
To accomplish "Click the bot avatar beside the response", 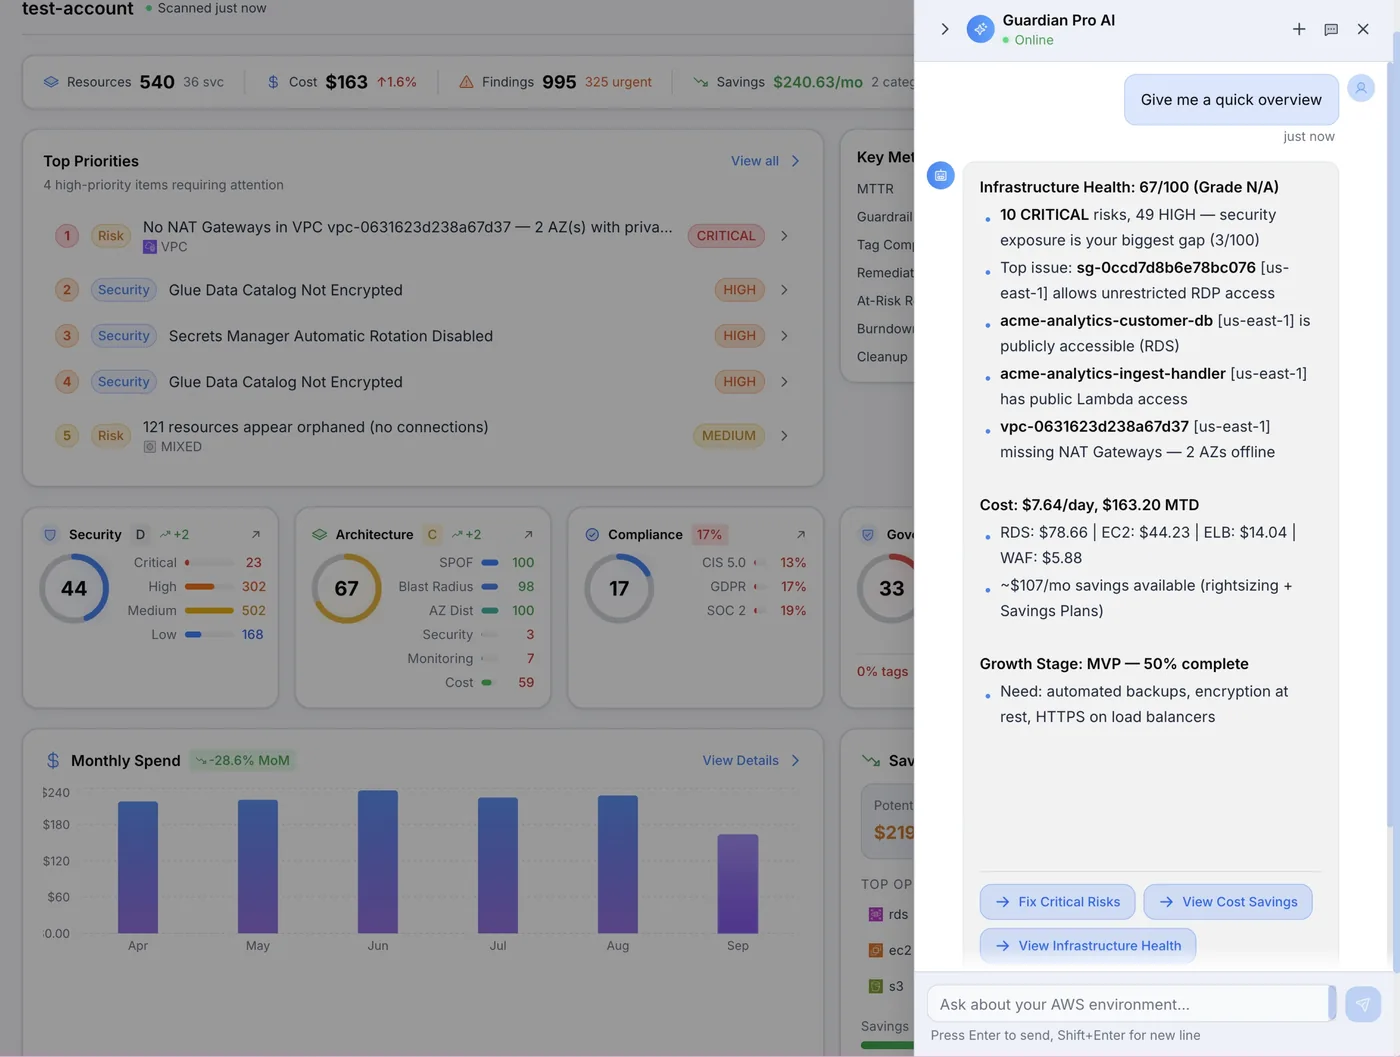I will (941, 175).
